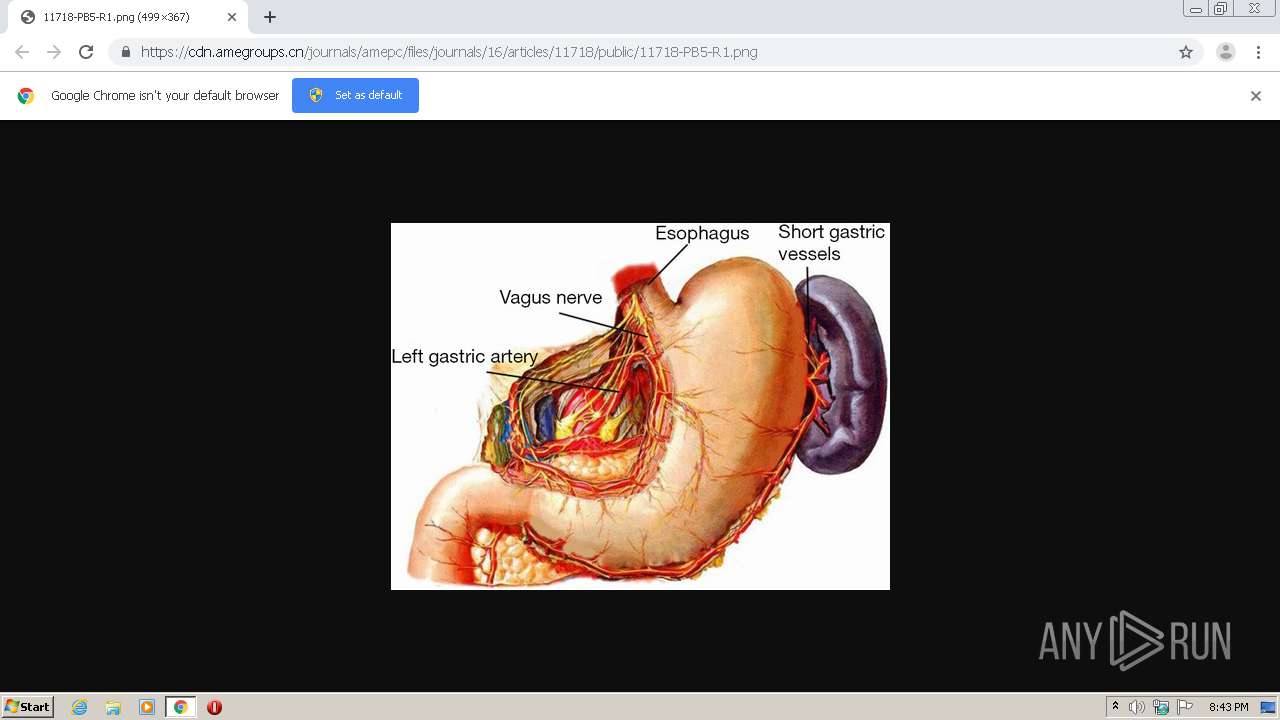Click the browser forward arrow

pos(54,52)
